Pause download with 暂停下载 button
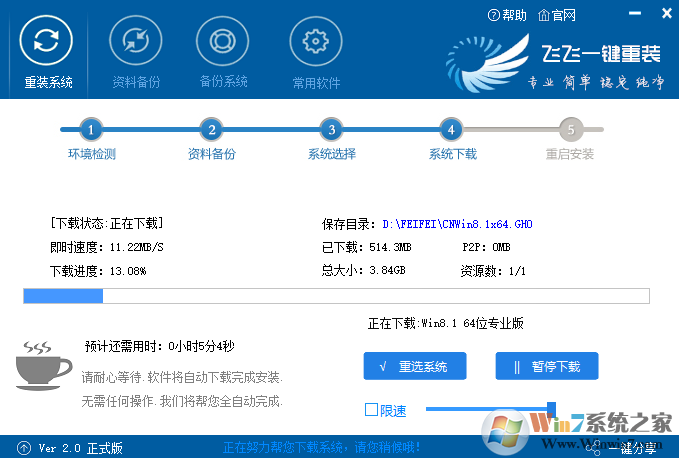 coord(546,366)
